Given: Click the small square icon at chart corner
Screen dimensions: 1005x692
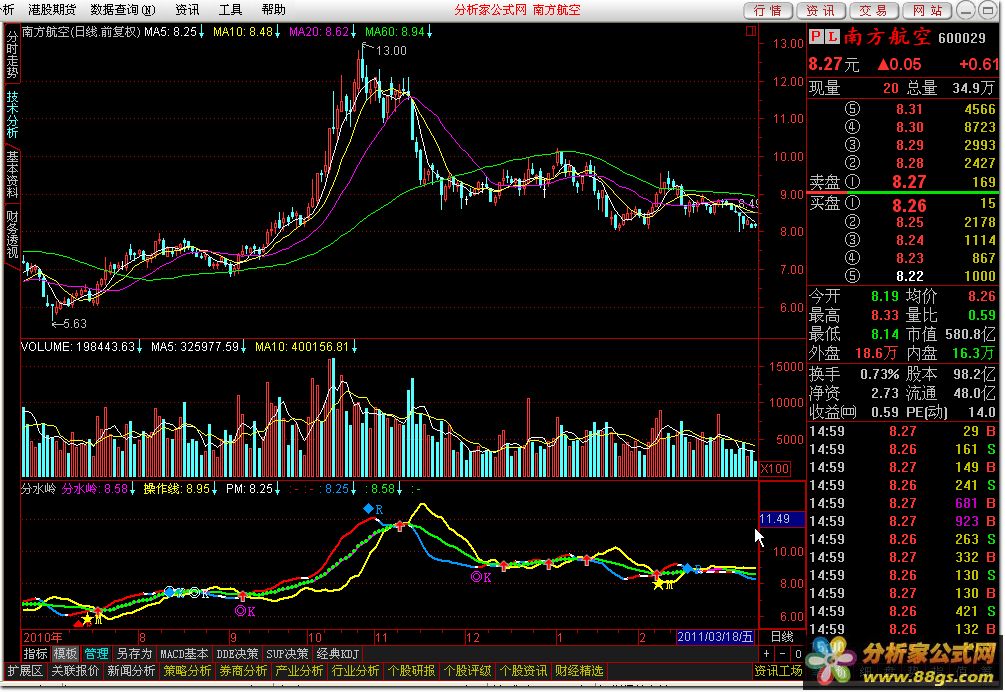Looking at the screenshot, I should [751, 31].
